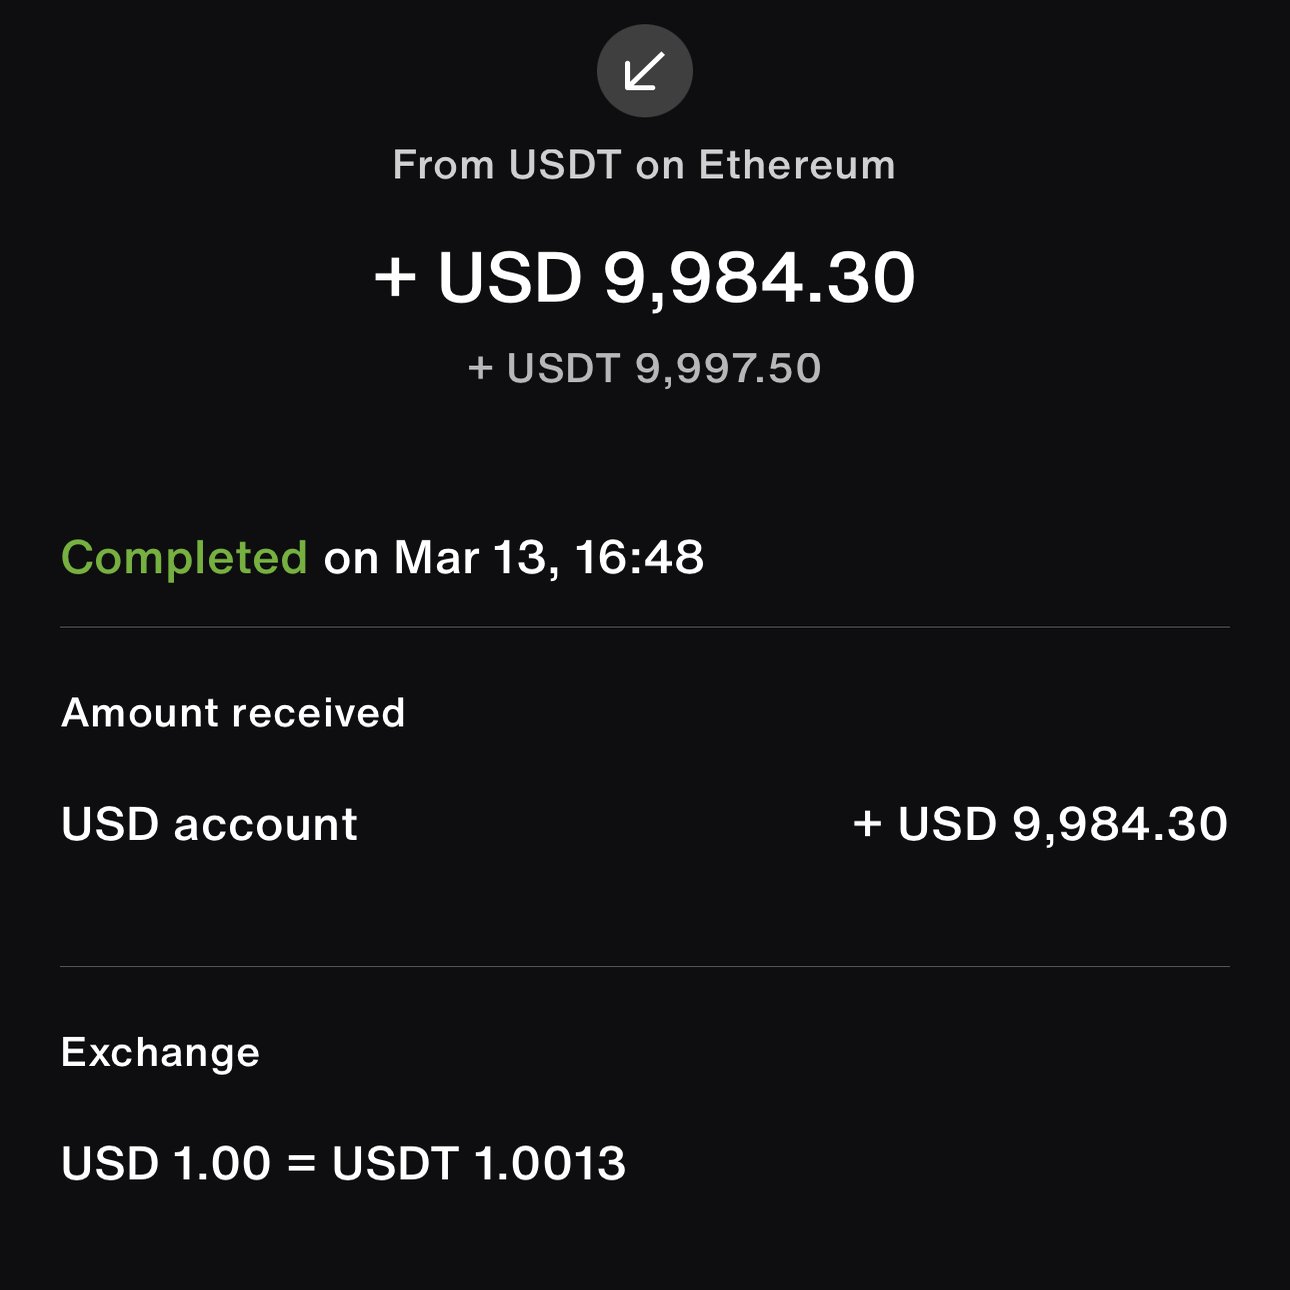This screenshot has width=1290, height=1290.
Task: Select the divider below USD account row
Action: click(645, 967)
